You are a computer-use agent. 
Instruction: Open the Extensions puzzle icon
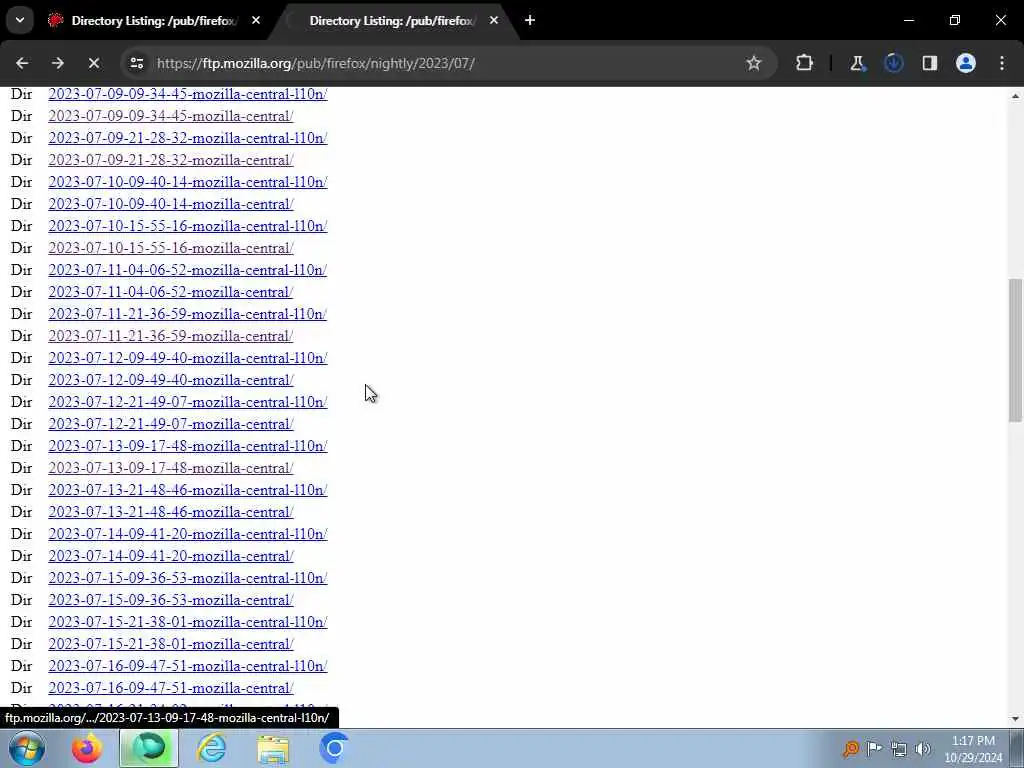click(805, 63)
